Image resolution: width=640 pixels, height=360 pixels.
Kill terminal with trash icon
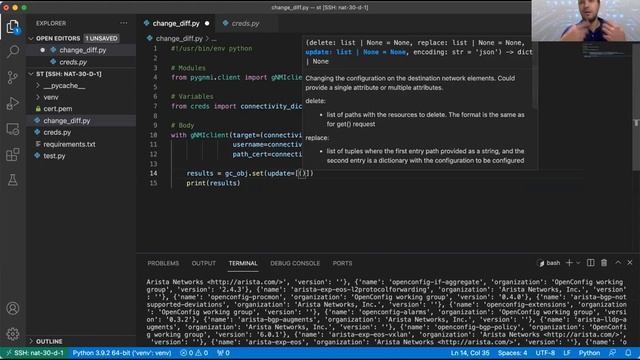(604, 263)
